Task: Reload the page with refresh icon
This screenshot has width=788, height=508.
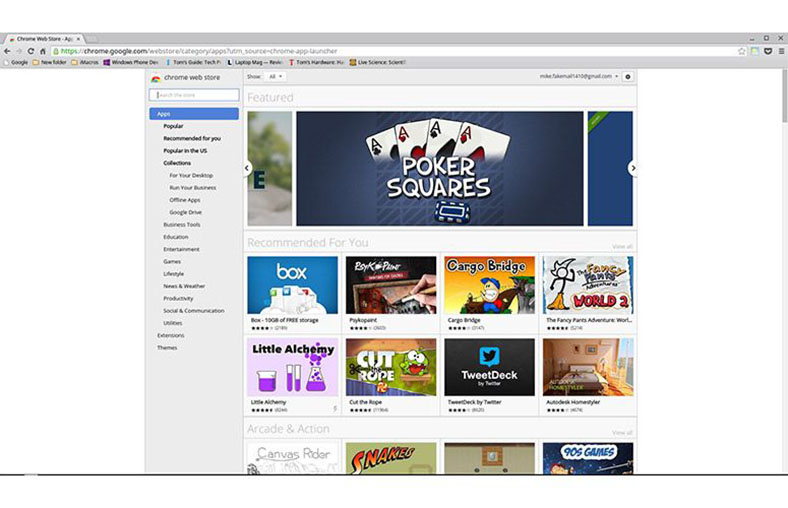Action: pyautogui.click(x=31, y=51)
